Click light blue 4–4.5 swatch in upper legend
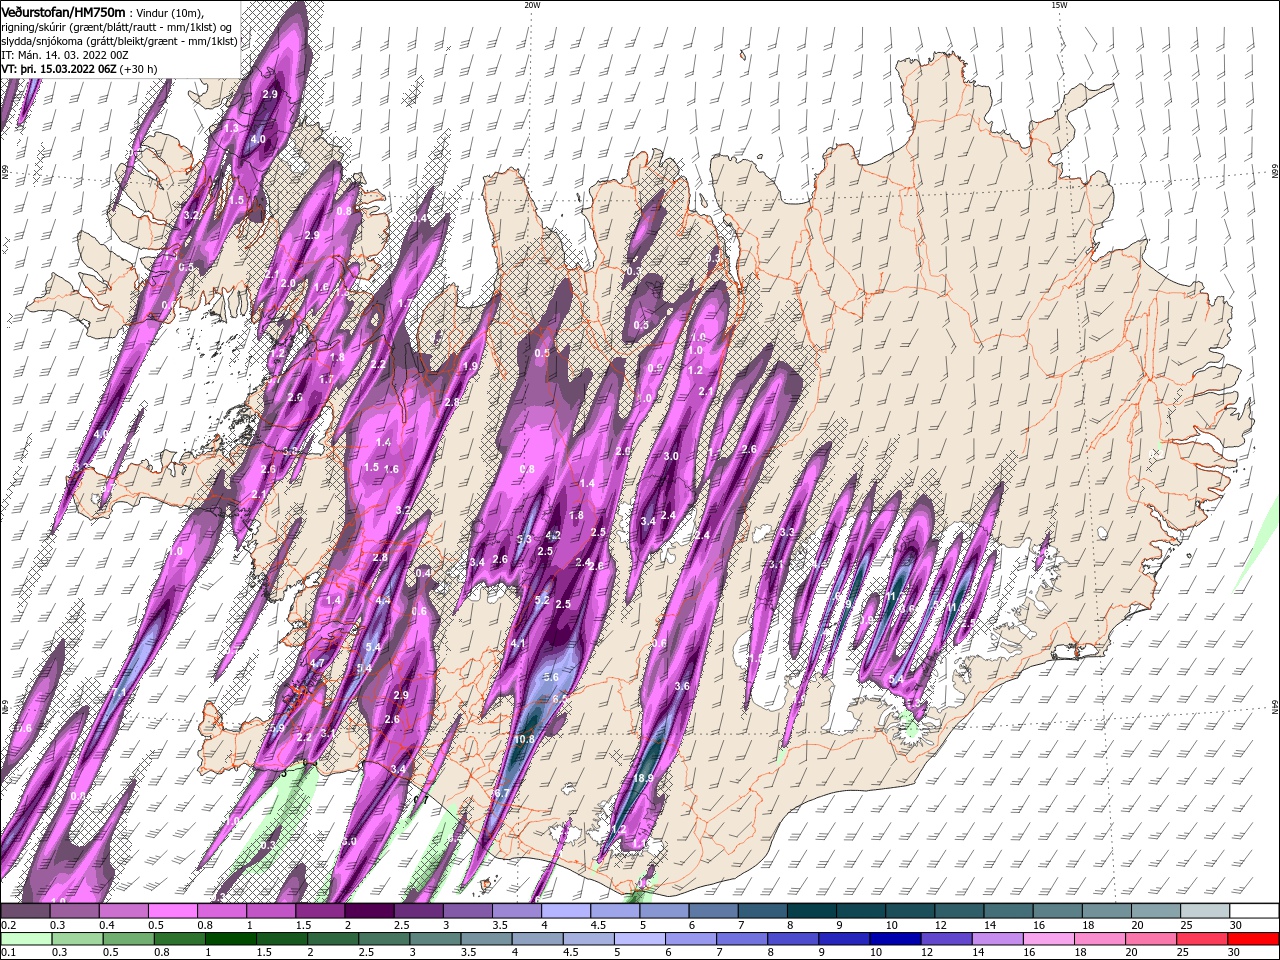Viewport: 1280px width, 960px height. [x=564, y=911]
